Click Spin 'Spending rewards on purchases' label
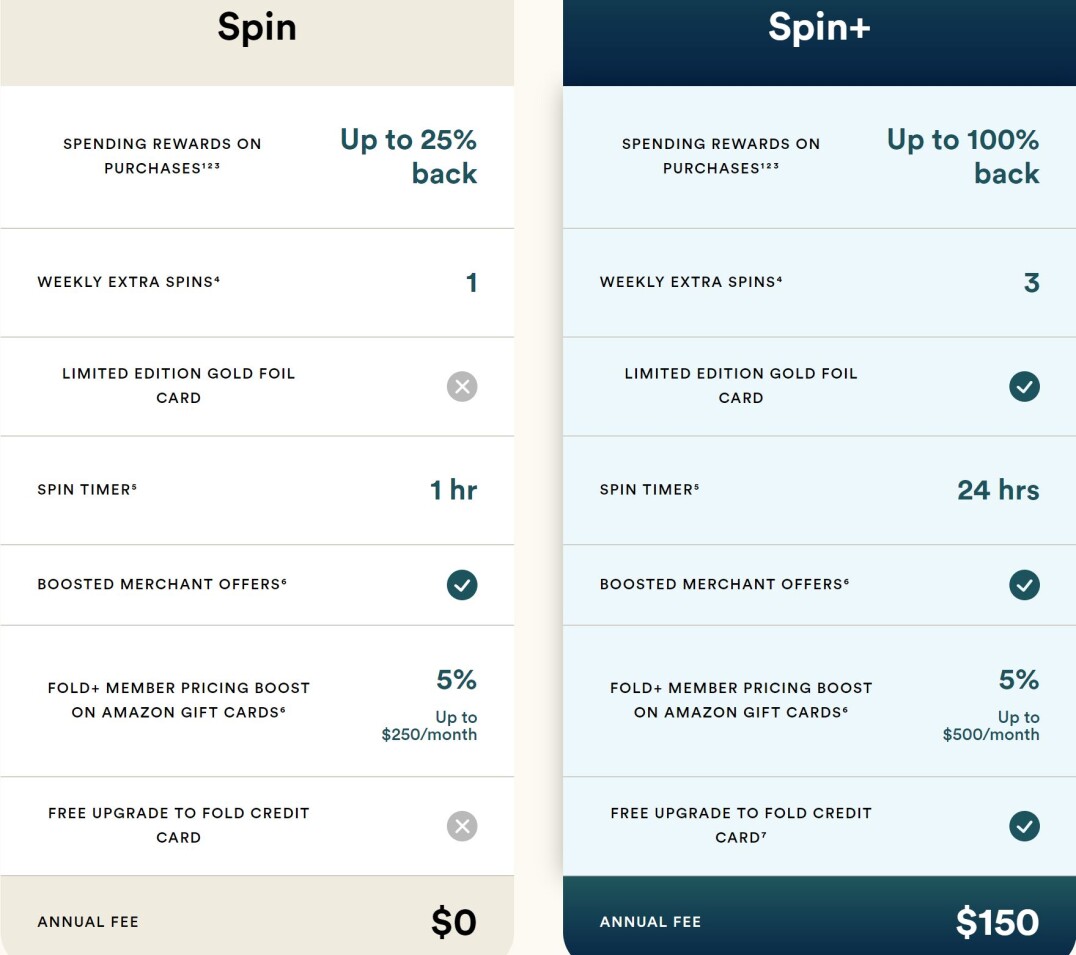 tap(162, 156)
